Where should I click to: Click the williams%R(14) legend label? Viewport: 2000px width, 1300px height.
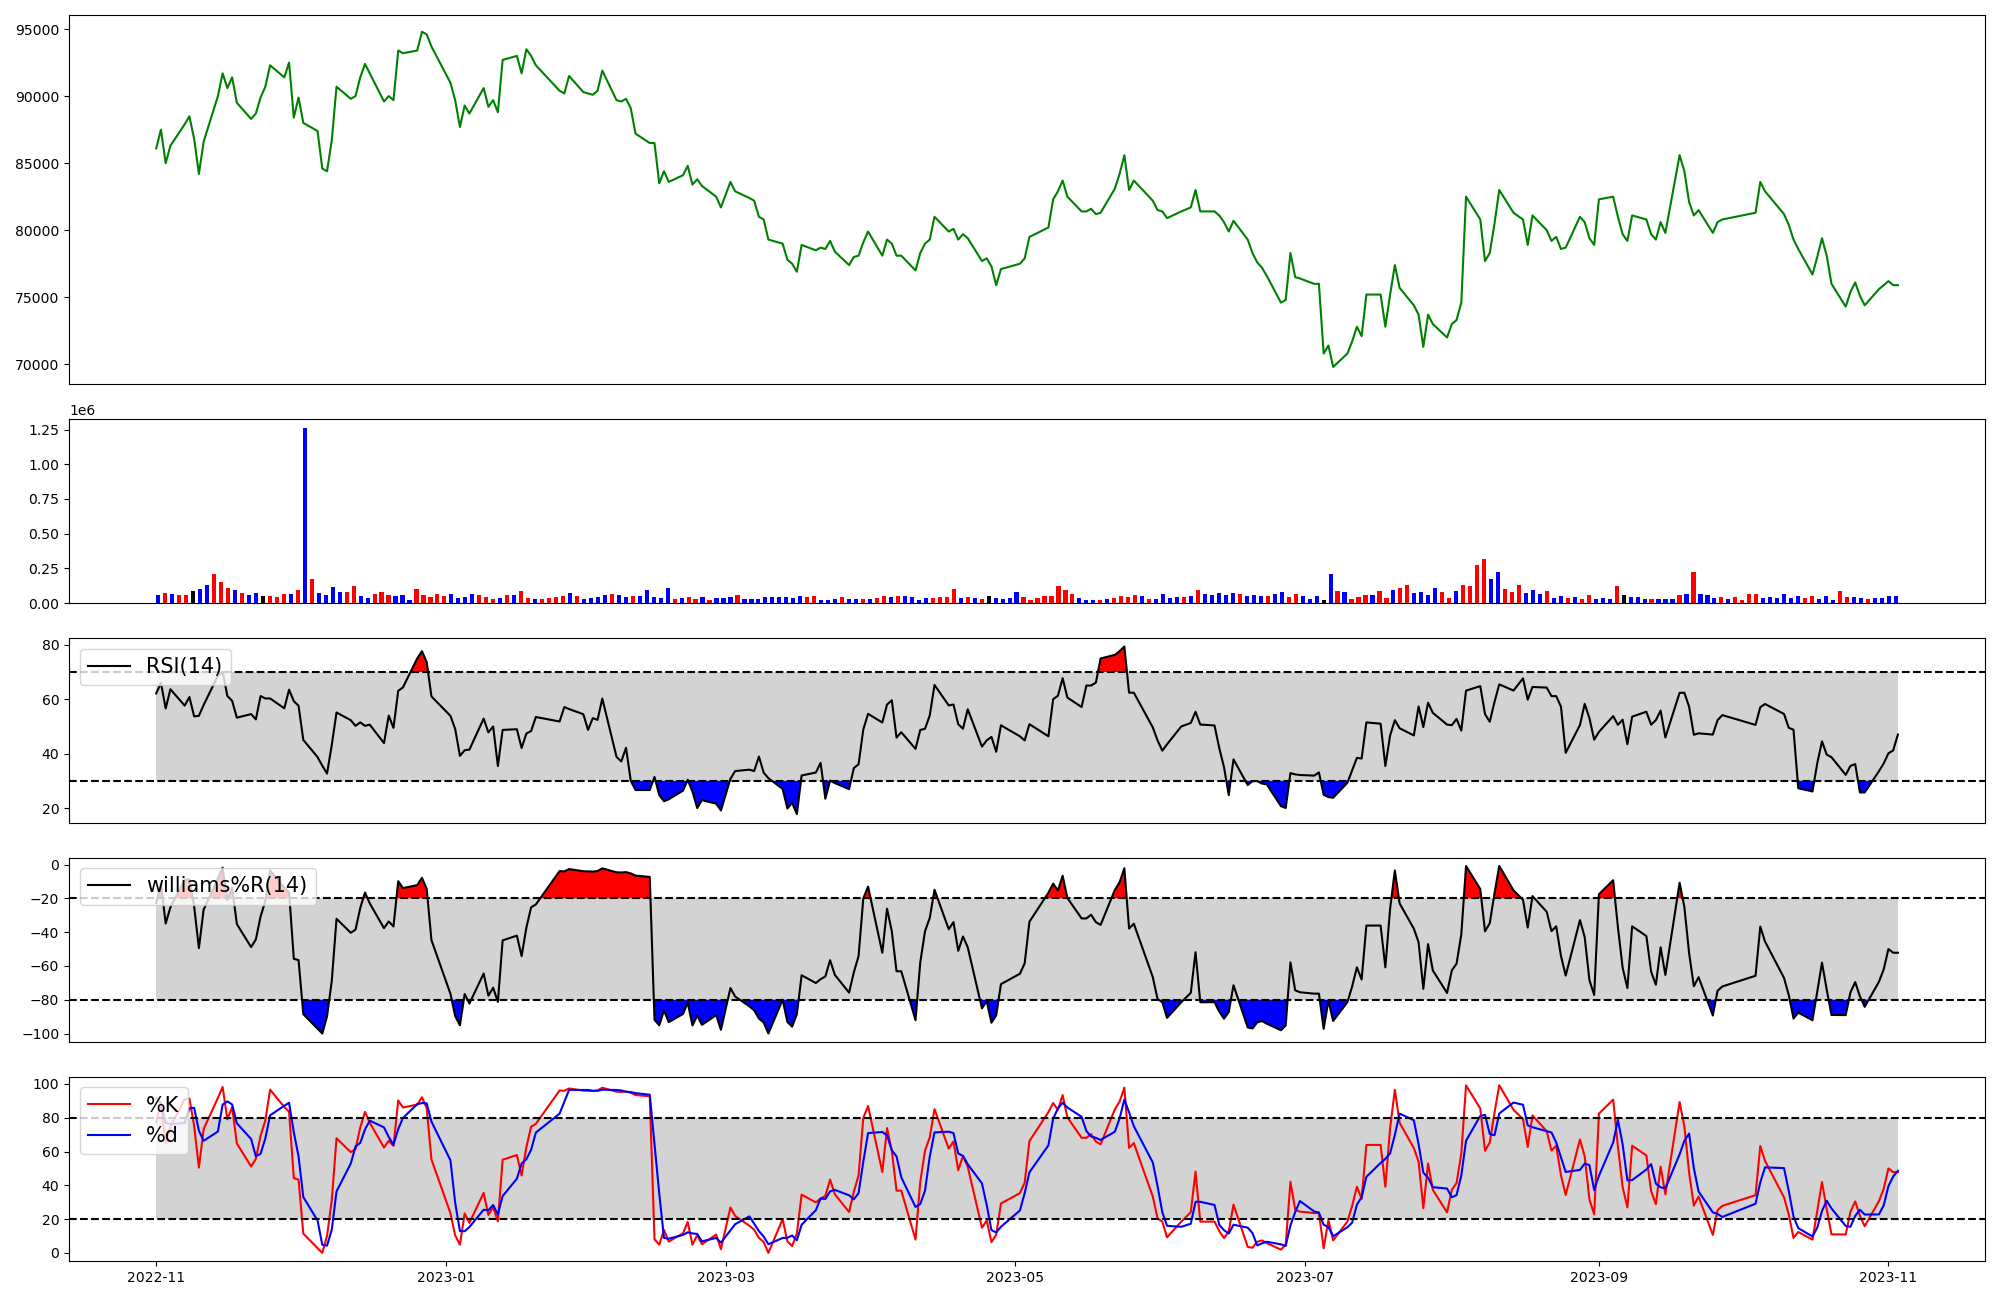click(x=226, y=885)
